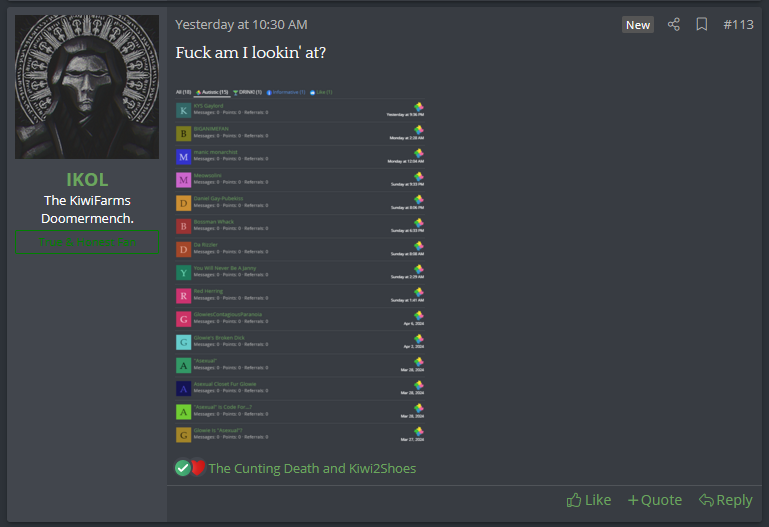Image resolution: width=769 pixels, height=527 pixels.
Task: Open the Kiwi2Shoes reactor profile
Action: (380, 468)
